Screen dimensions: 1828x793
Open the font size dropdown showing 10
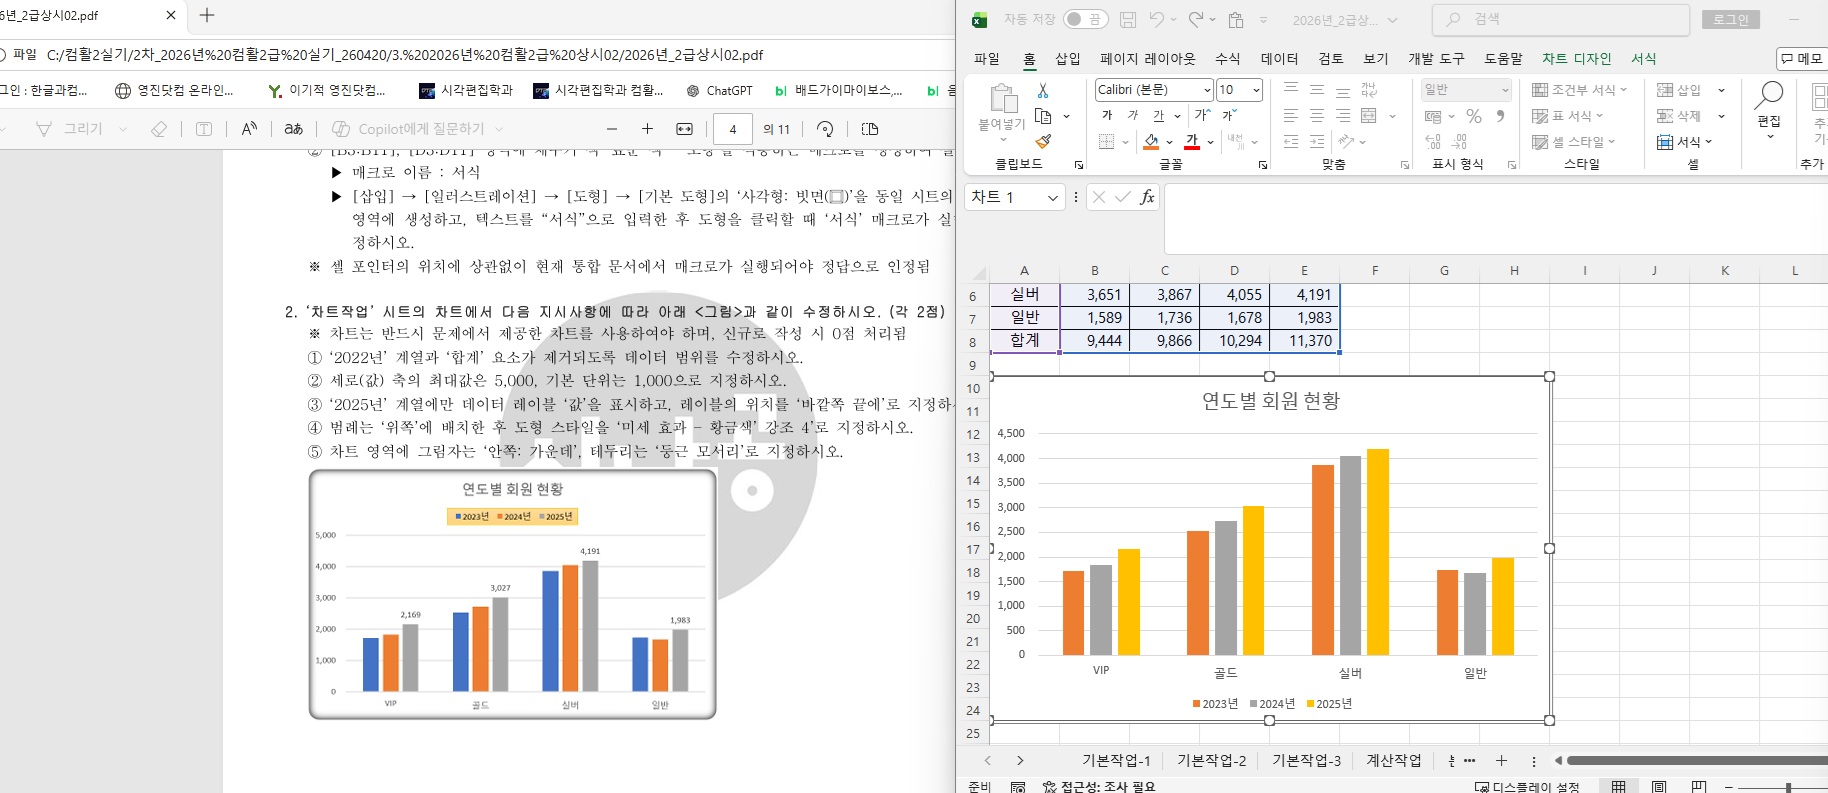pos(1256,90)
